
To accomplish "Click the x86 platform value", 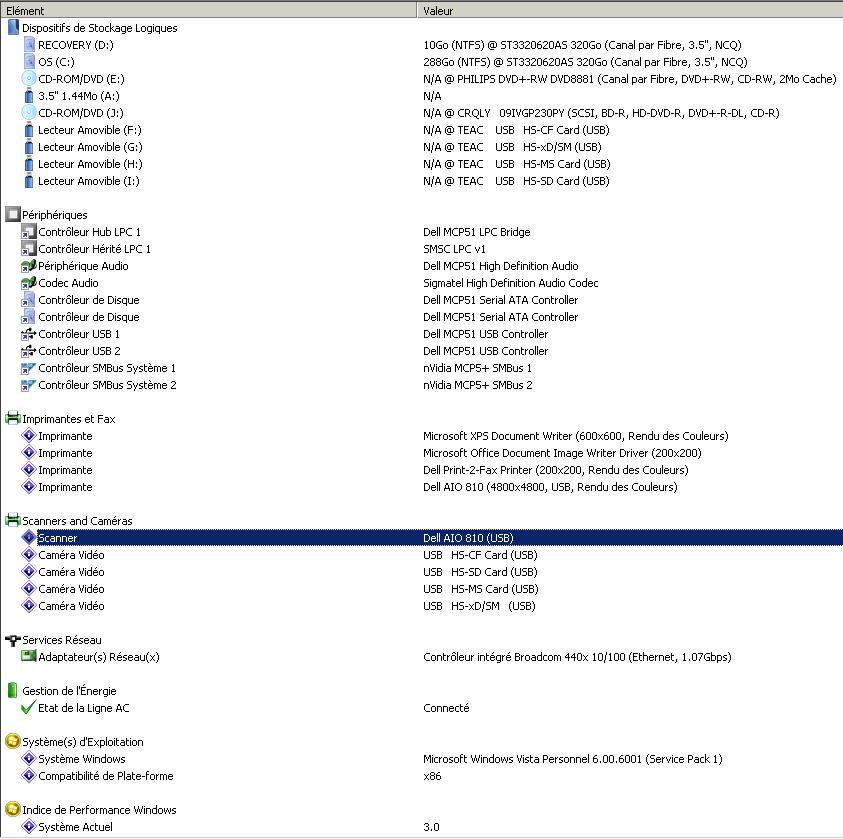I will pos(432,776).
